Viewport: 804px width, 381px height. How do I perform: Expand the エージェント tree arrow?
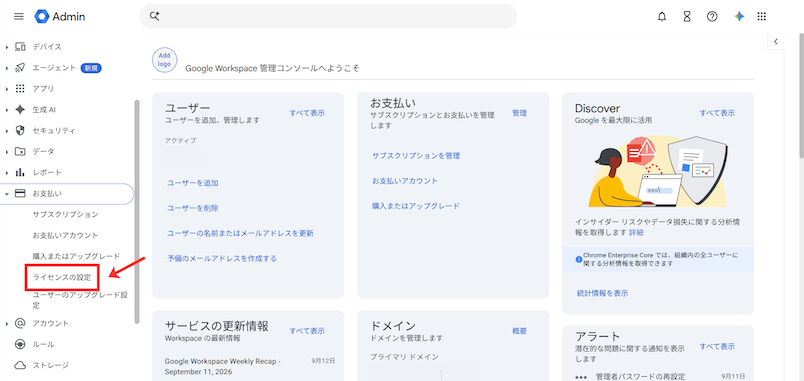point(7,68)
